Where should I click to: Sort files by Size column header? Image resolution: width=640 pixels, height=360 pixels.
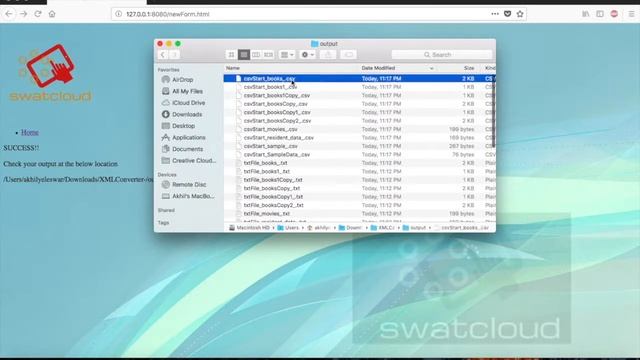(469, 68)
